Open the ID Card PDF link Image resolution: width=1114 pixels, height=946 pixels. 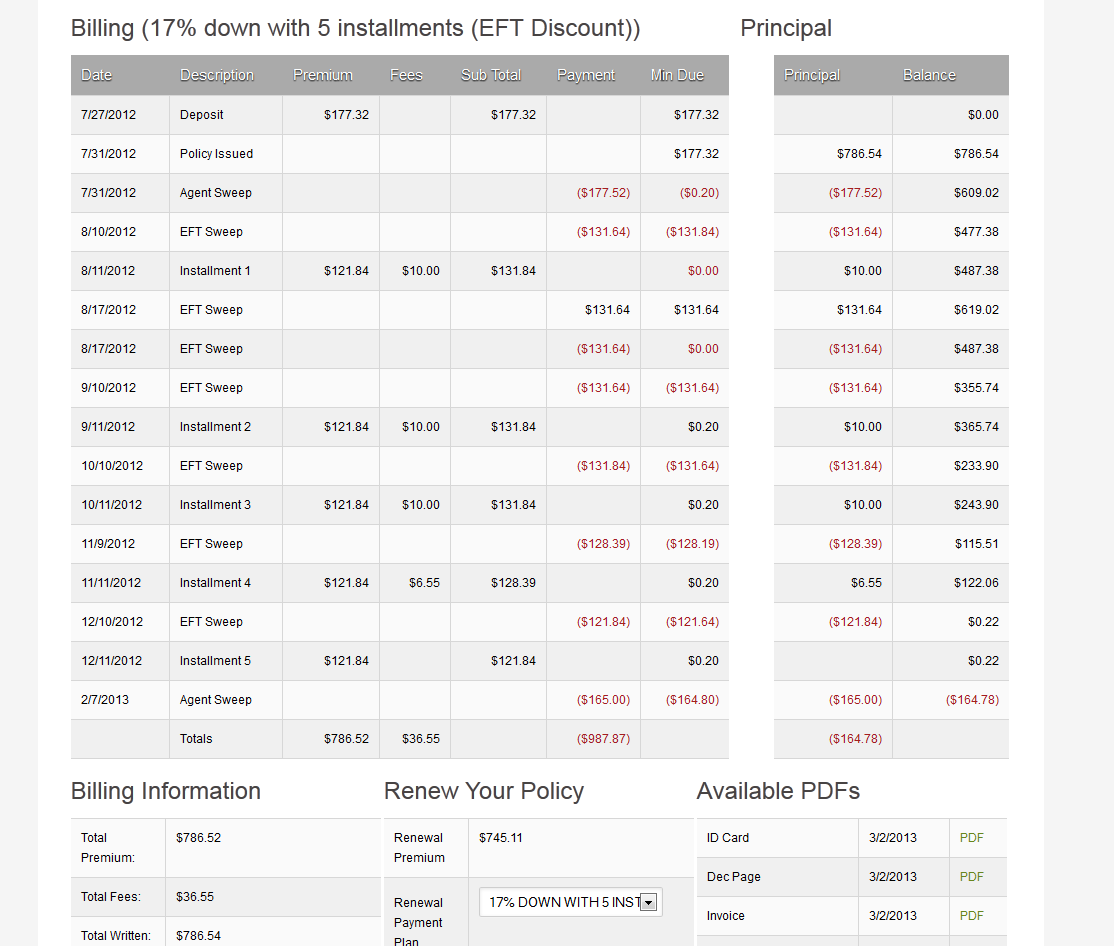[971, 838]
